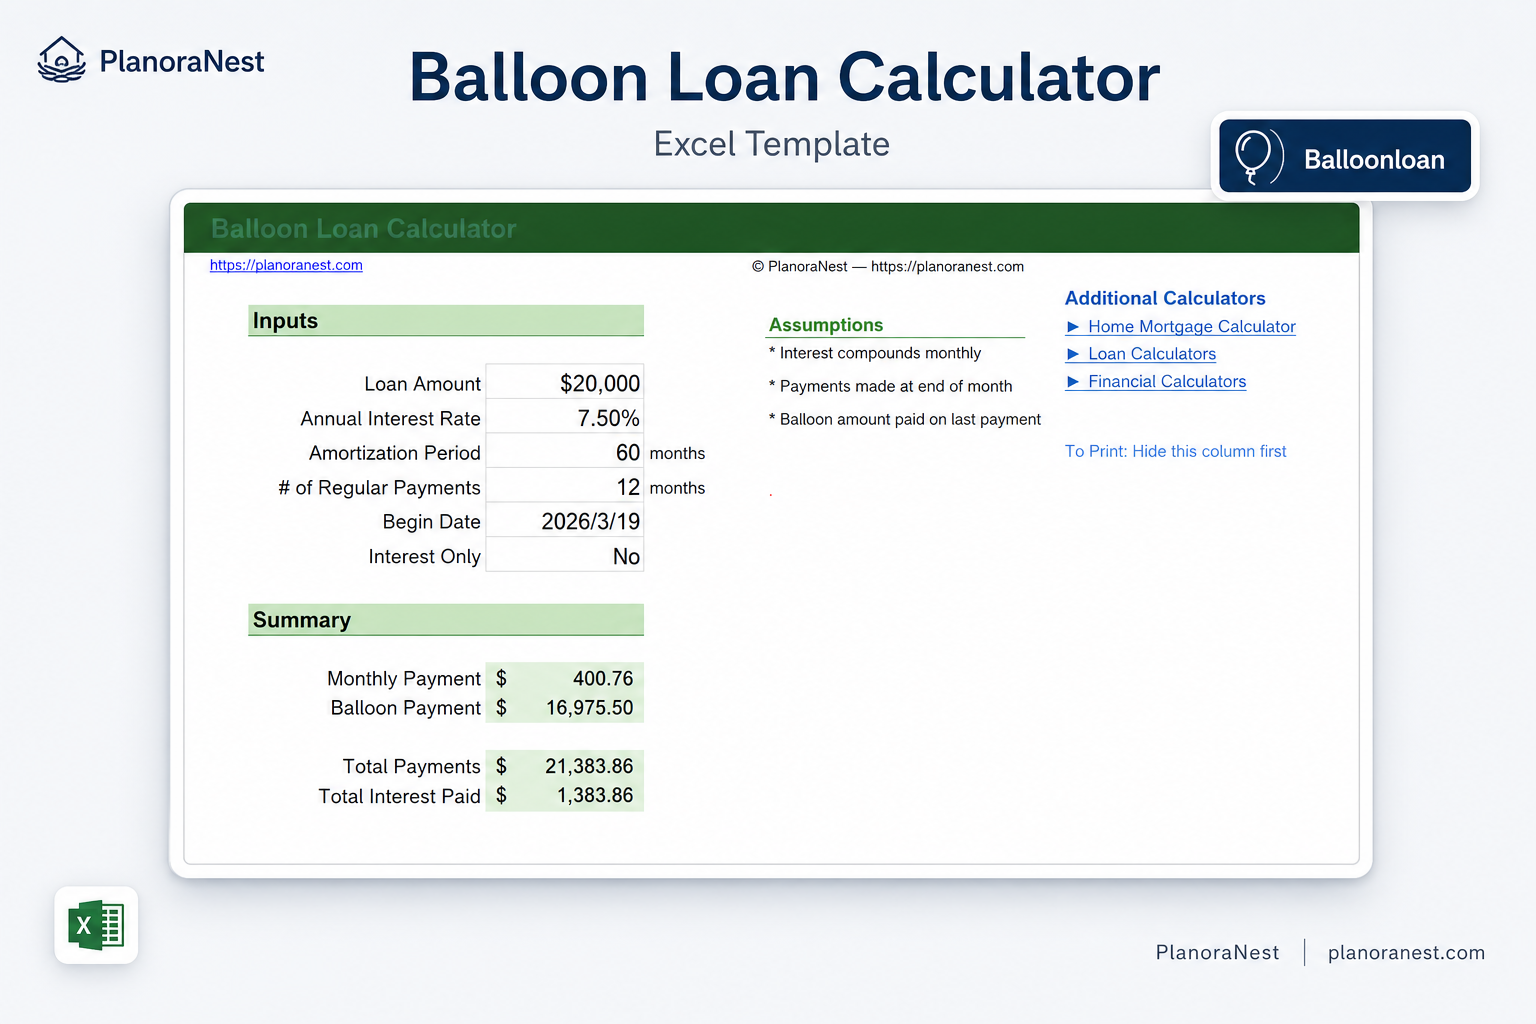This screenshot has height=1024, width=1536.
Task: Open the Financial Calculators link
Action: coord(1167,382)
